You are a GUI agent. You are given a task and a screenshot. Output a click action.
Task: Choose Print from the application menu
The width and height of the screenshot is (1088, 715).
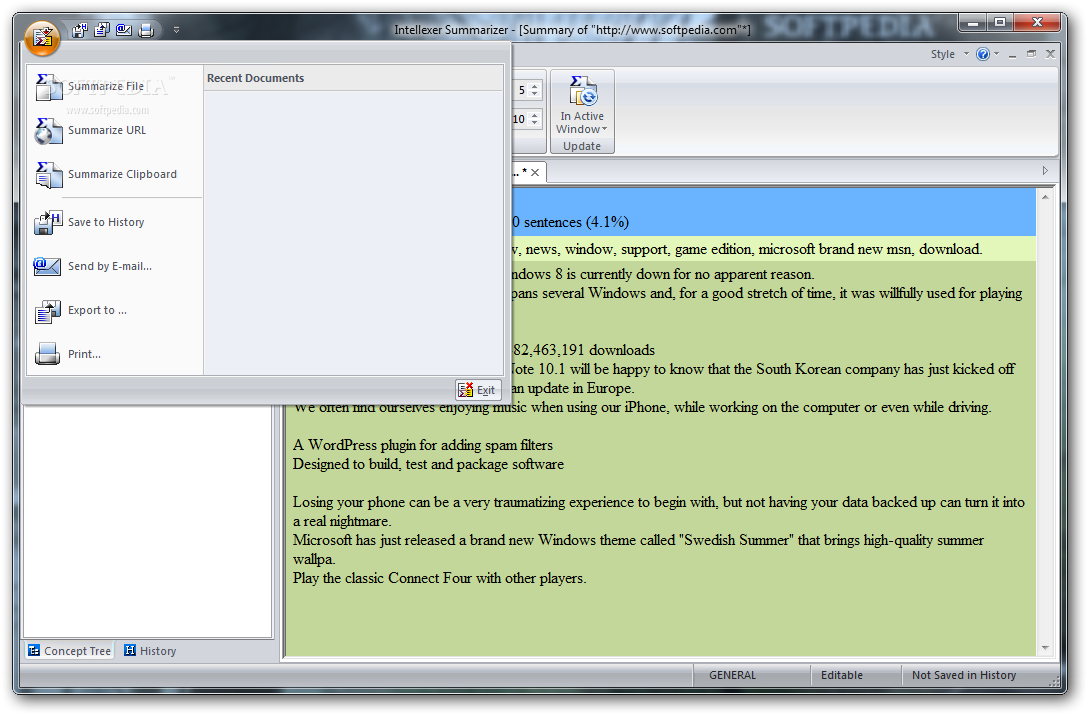click(114, 355)
